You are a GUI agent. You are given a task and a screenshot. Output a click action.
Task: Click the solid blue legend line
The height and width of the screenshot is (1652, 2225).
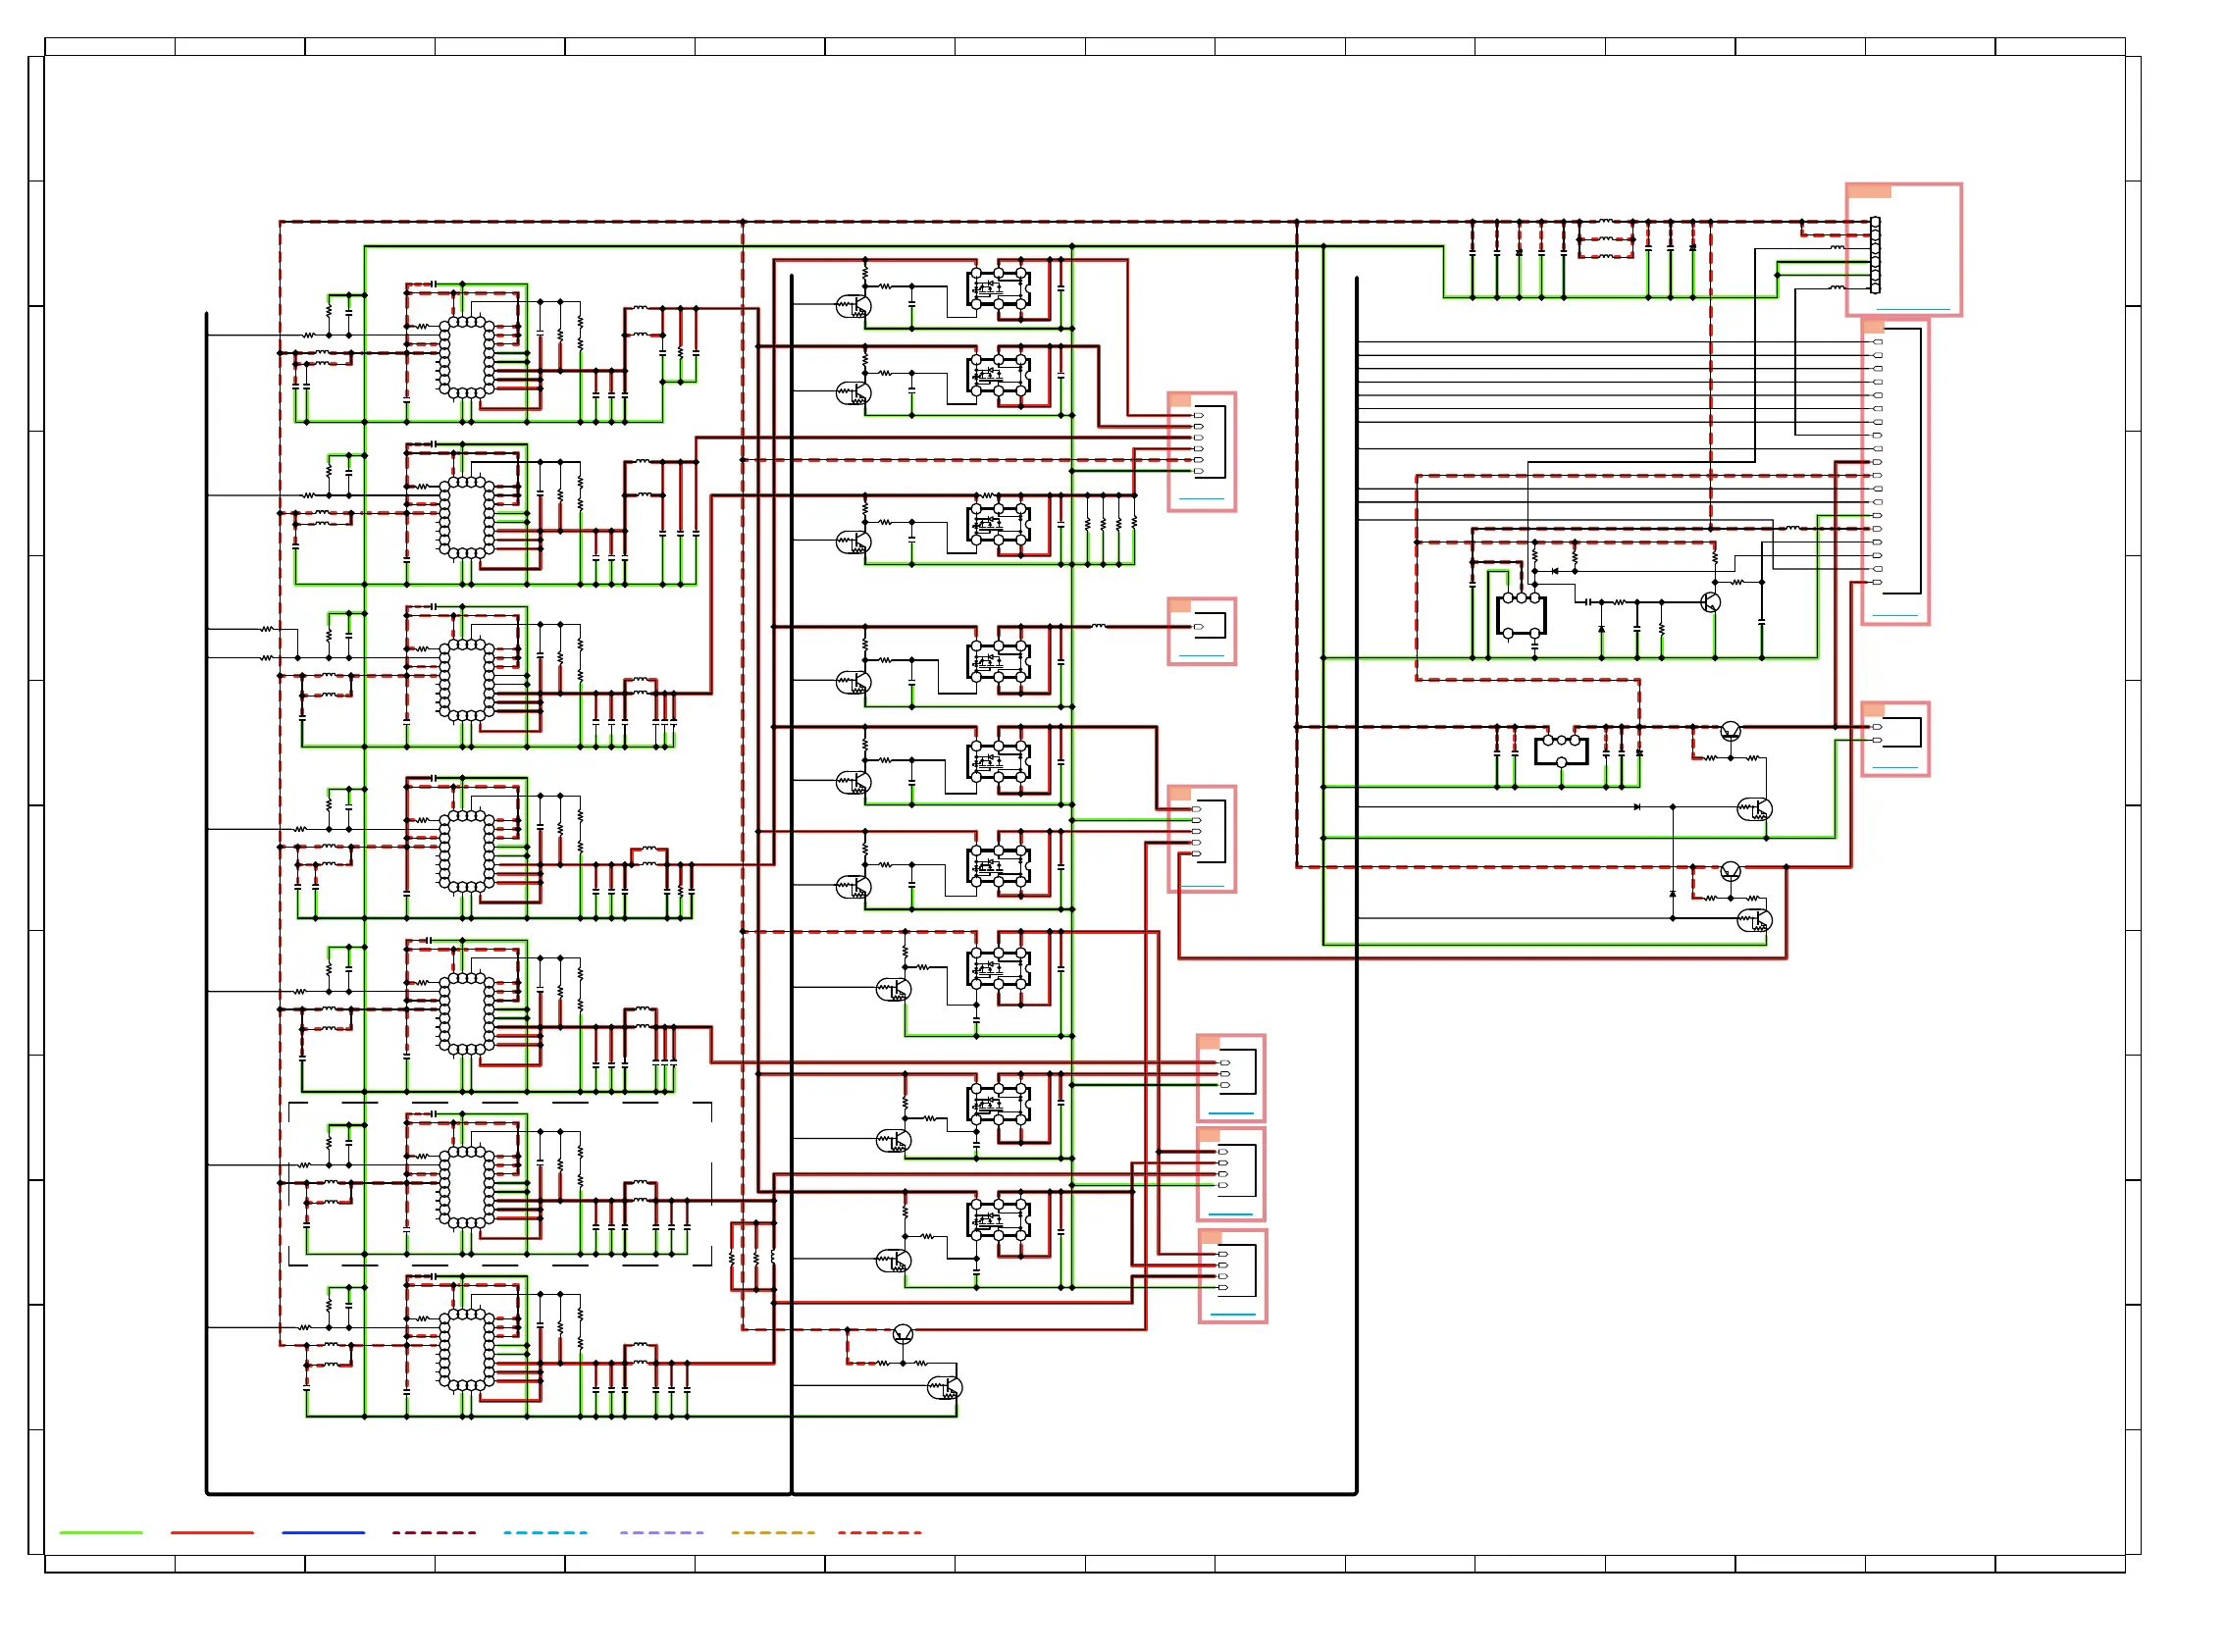323,1532
